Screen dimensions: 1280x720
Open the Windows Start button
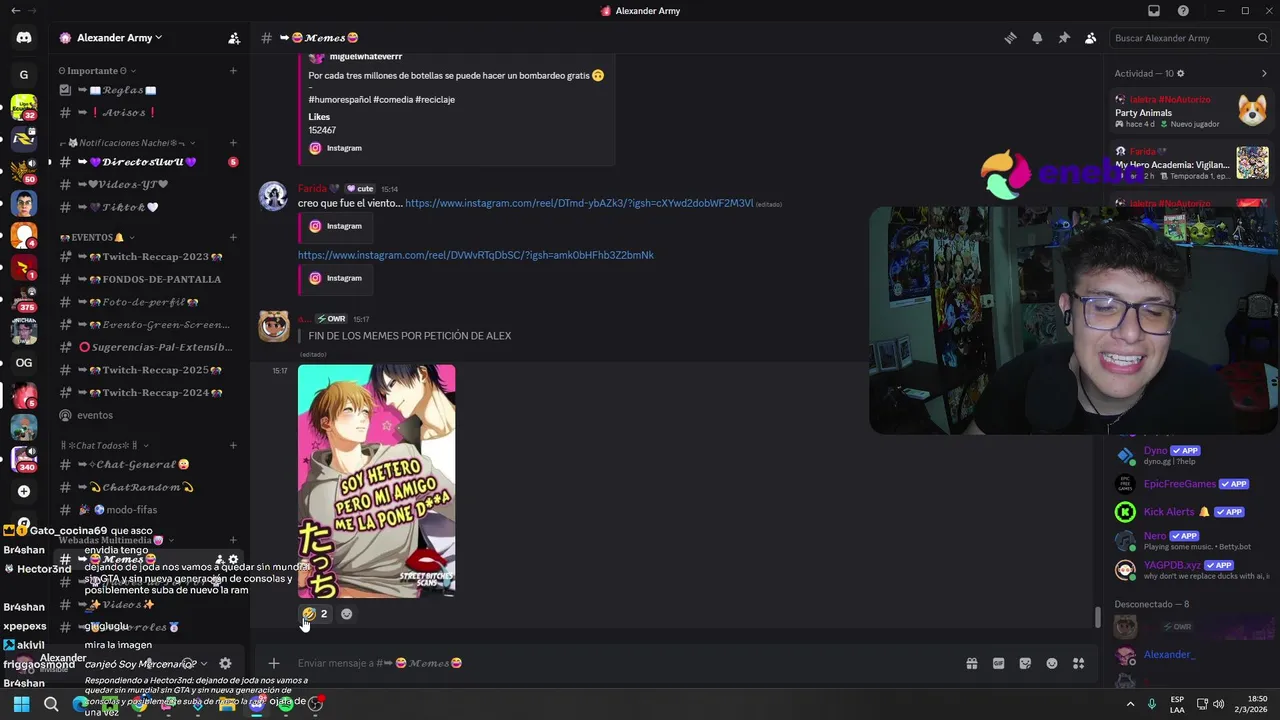pyautogui.click(x=21, y=704)
